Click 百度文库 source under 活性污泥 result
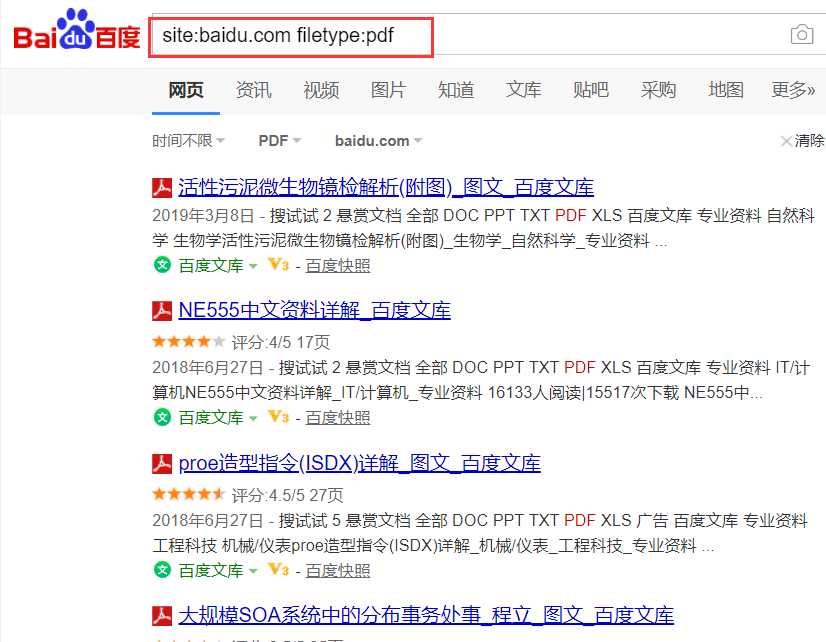The width and height of the screenshot is (826, 642). click(211, 265)
